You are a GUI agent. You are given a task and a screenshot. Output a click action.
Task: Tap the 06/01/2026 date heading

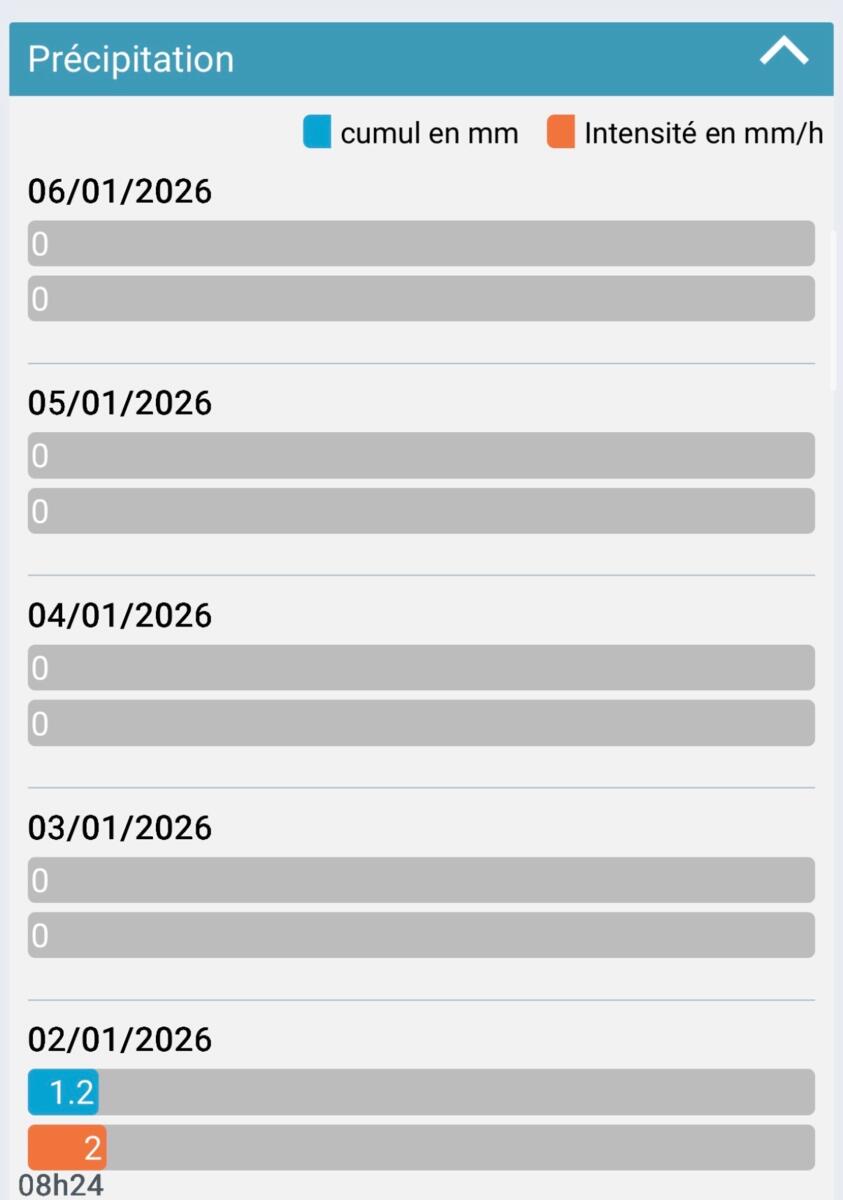click(x=120, y=191)
